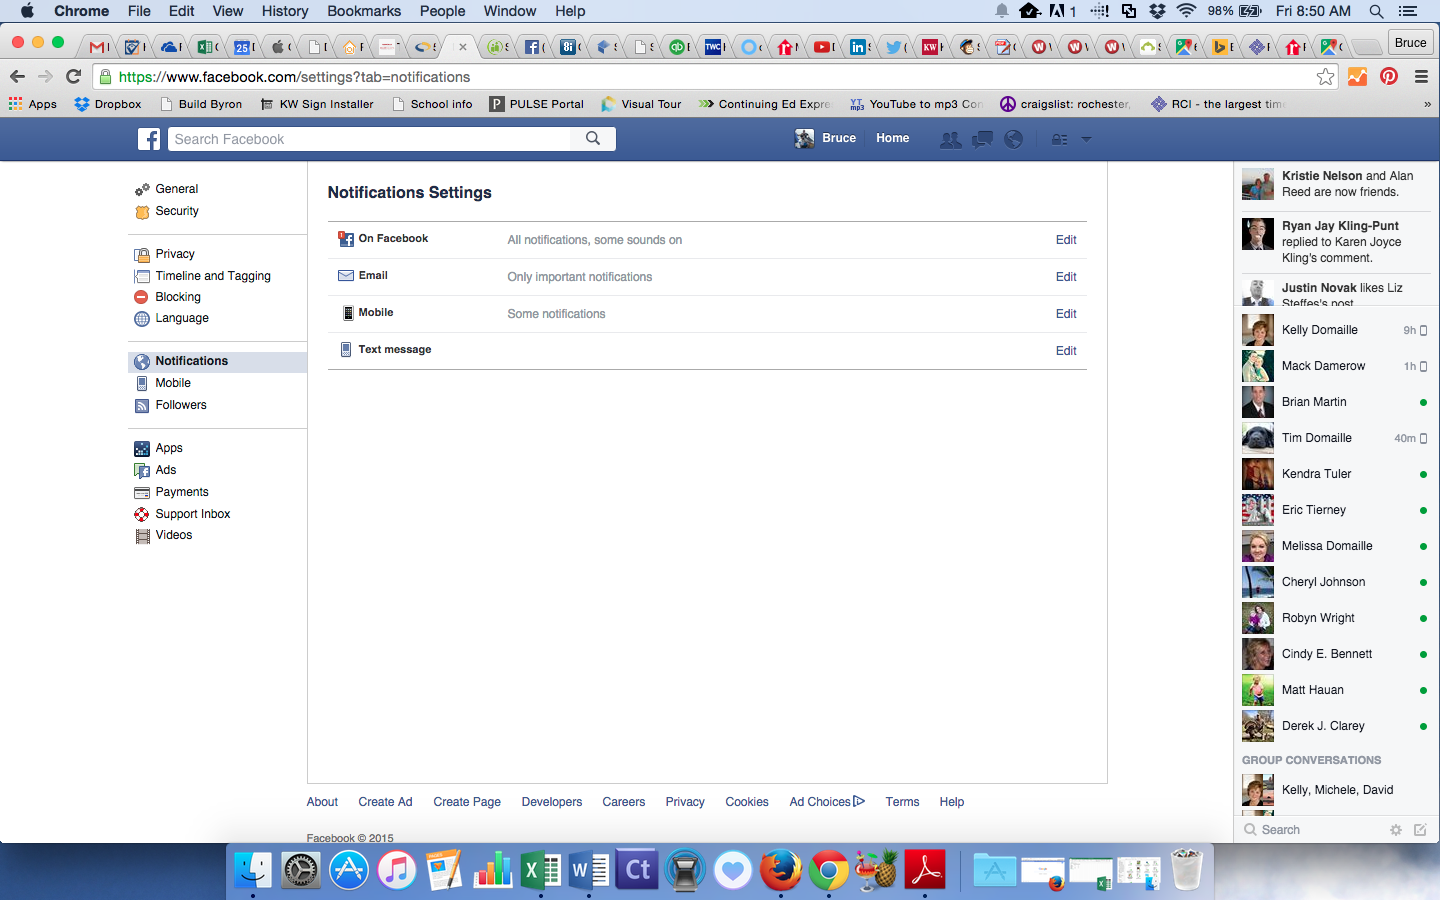Open Videos settings
1440x900 pixels.
click(x=173, y=535)
